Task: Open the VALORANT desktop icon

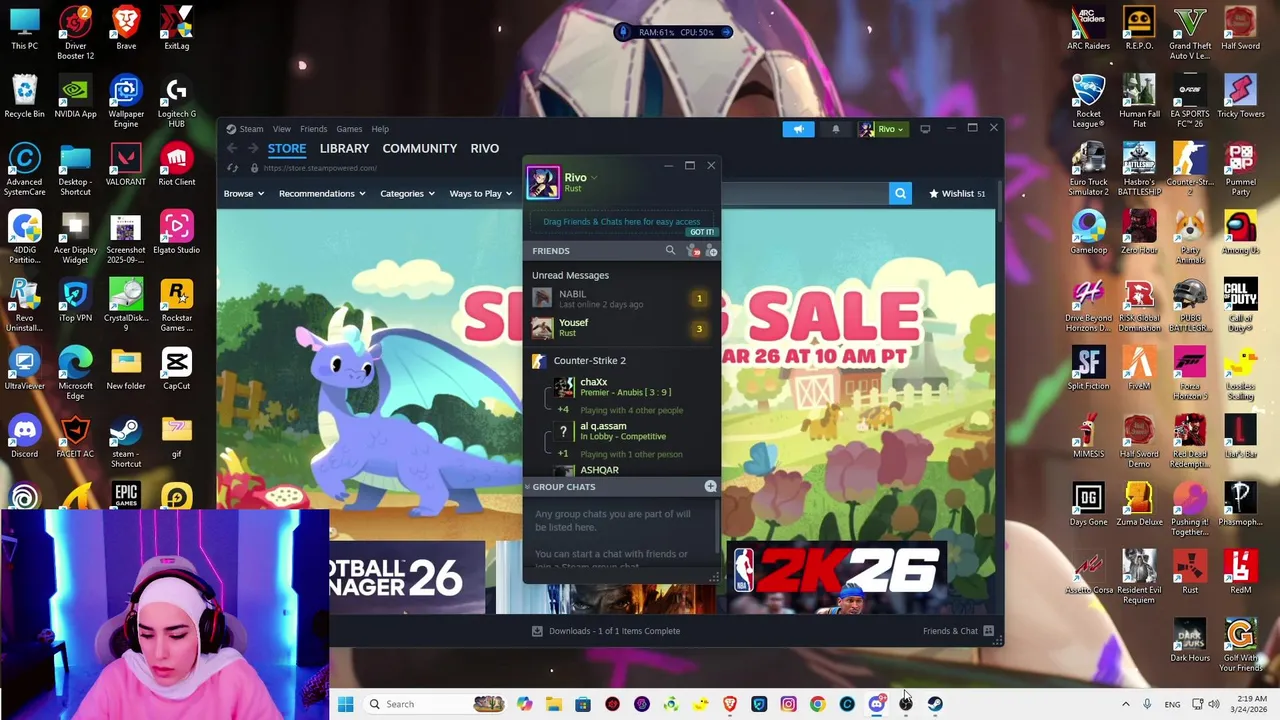Action: pos(126,165)
